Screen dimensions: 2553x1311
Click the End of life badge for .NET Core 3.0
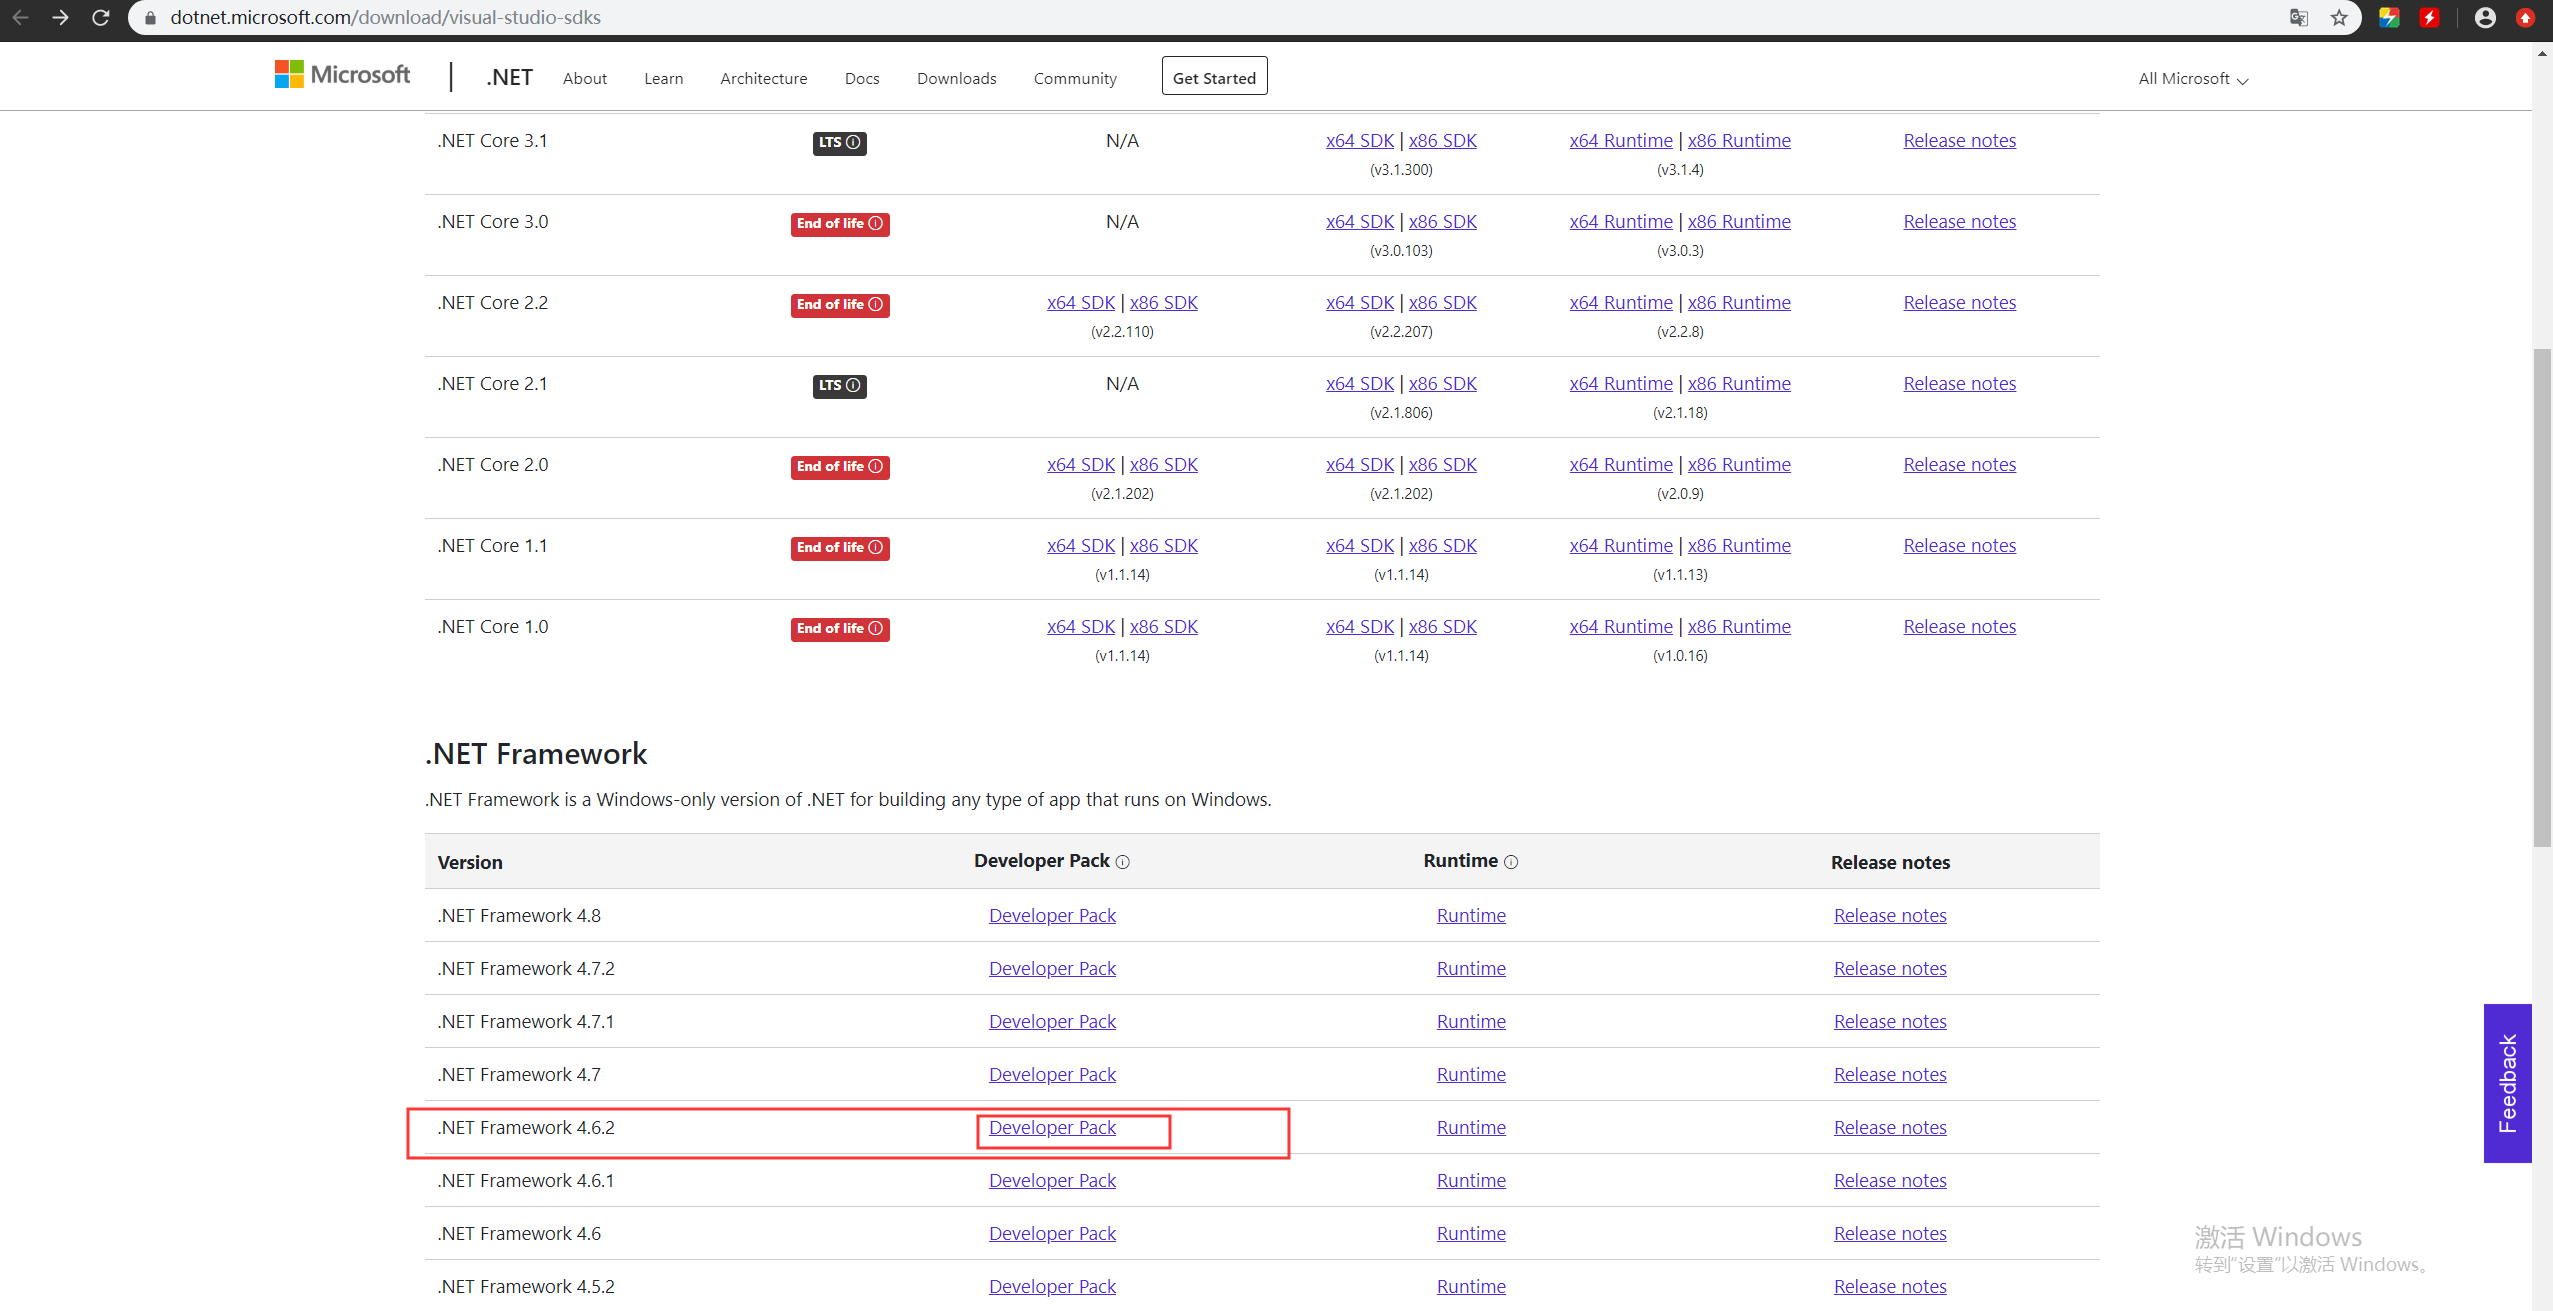840,223
